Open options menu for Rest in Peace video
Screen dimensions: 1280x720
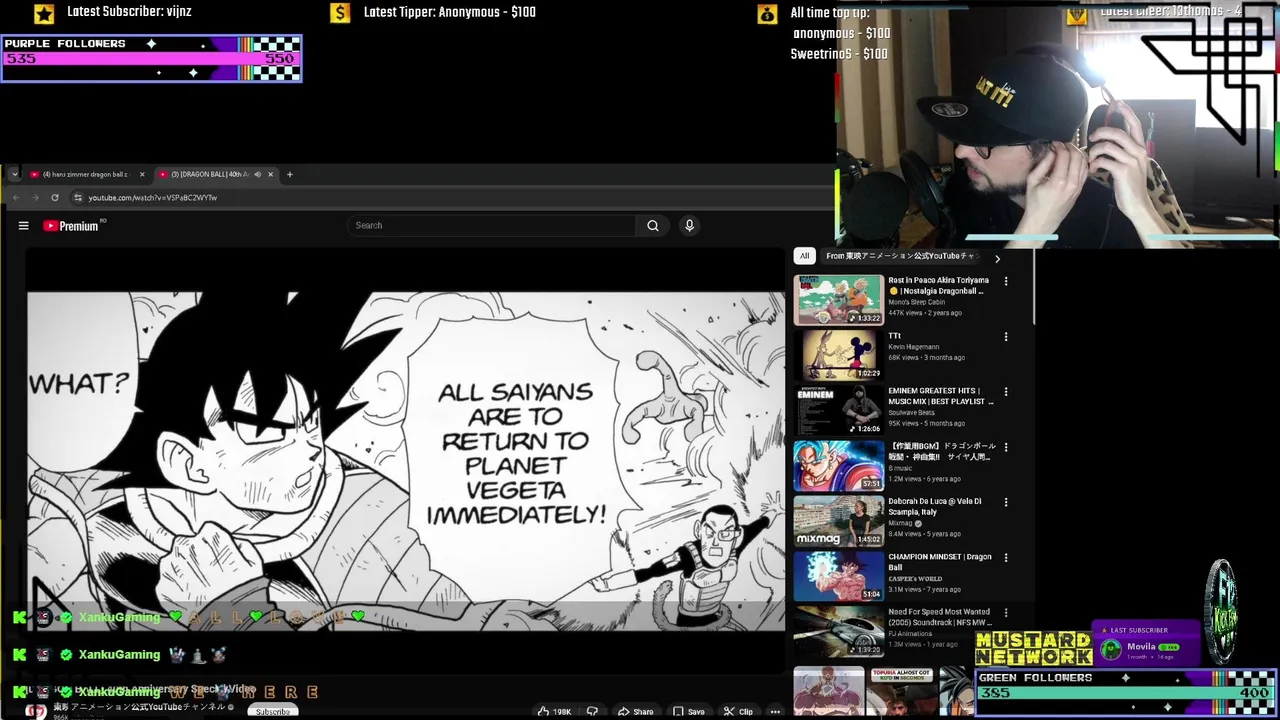(1006, 281)
